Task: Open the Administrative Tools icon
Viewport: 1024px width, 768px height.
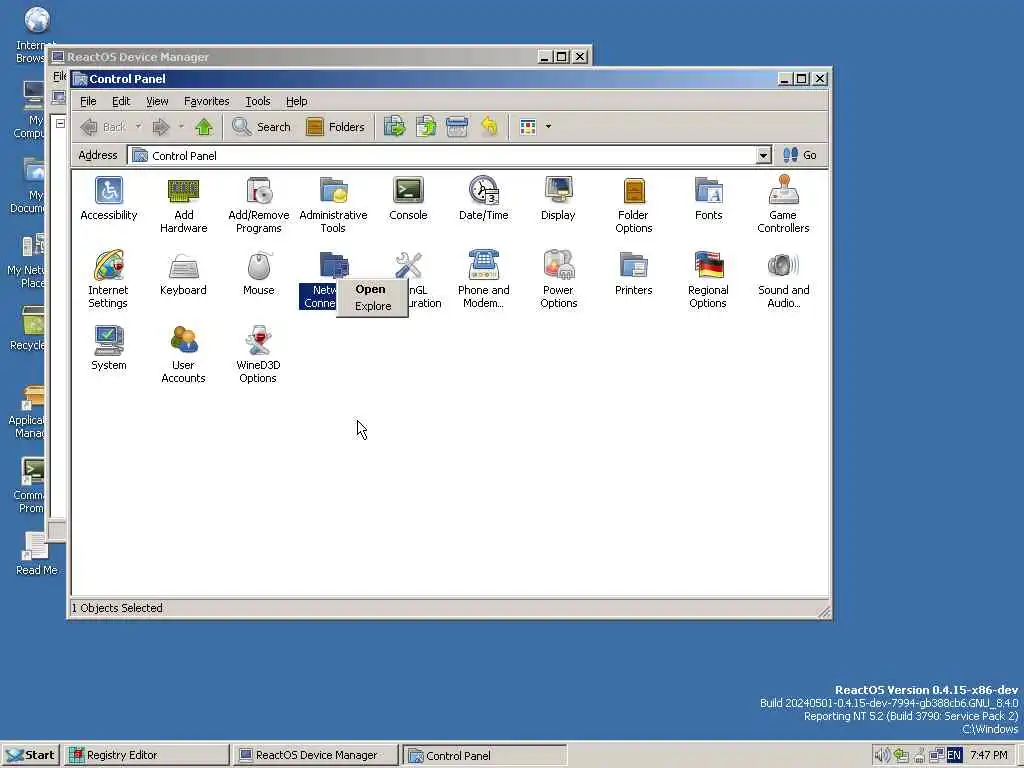Action: 333,205
